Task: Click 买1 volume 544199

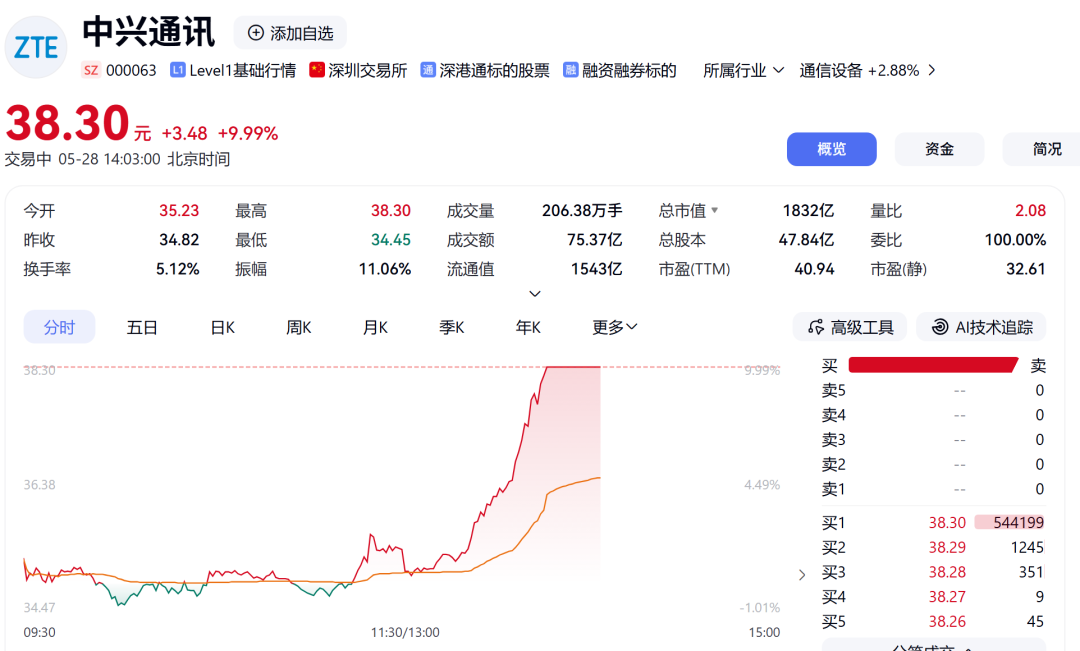Action: (x=1018, y=523)
